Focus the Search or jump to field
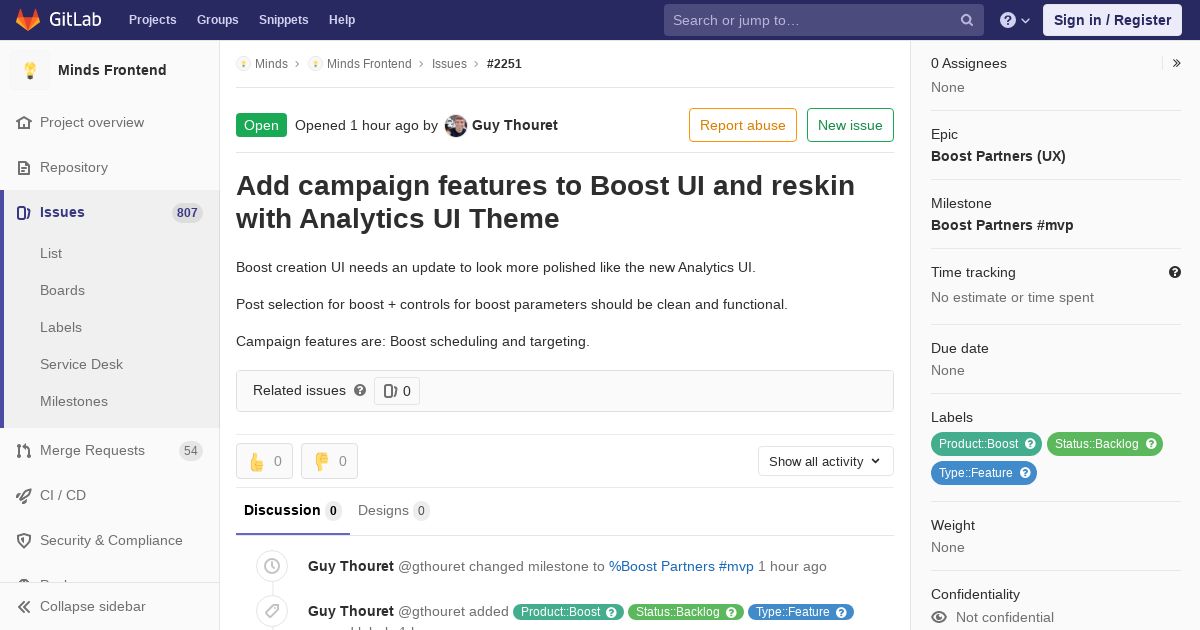Viewport: 1200px width, 630px height. pos(824,20)
